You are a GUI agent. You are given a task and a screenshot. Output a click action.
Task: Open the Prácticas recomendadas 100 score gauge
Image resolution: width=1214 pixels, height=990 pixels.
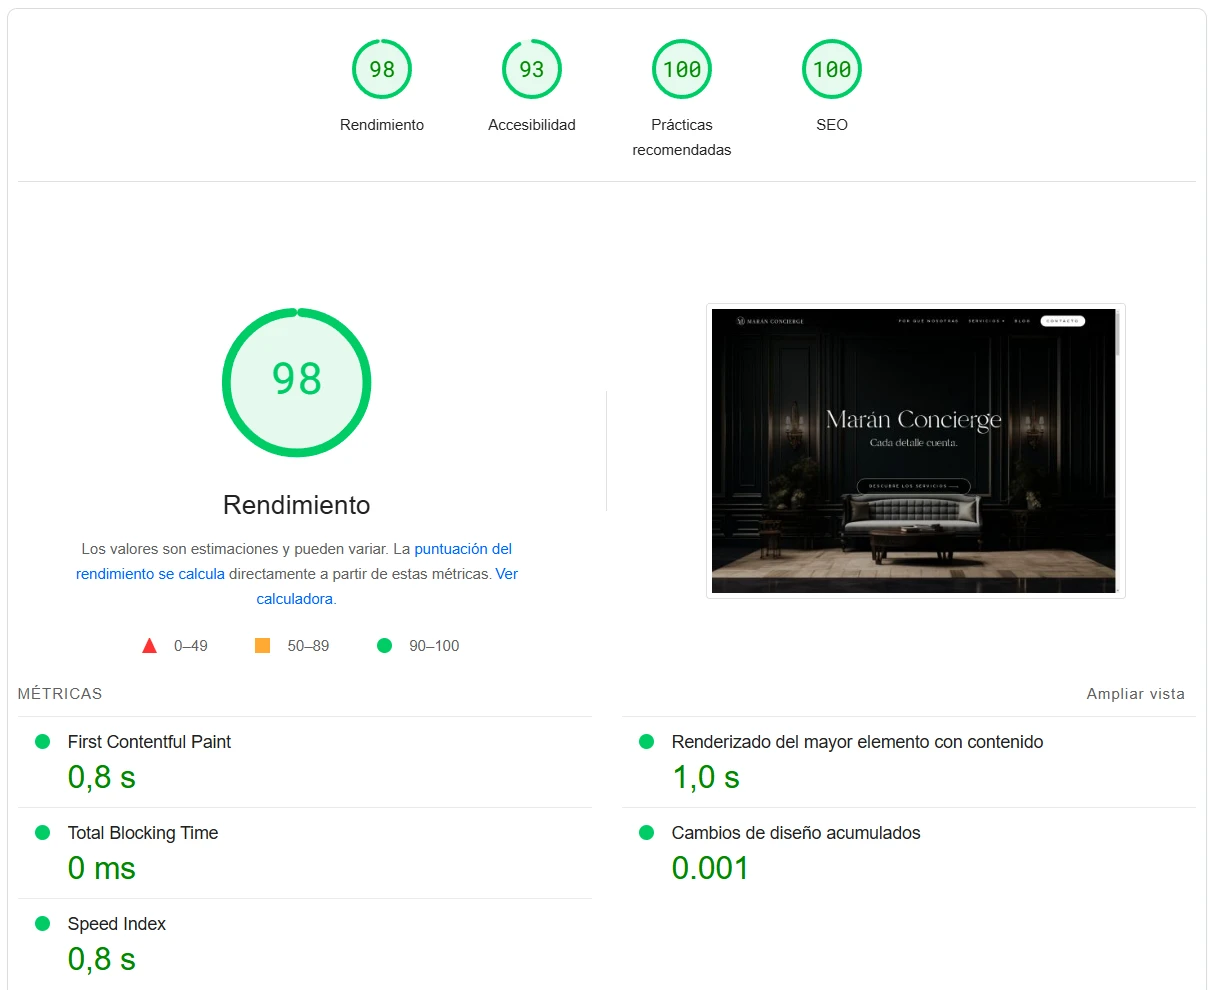point(681,69)
